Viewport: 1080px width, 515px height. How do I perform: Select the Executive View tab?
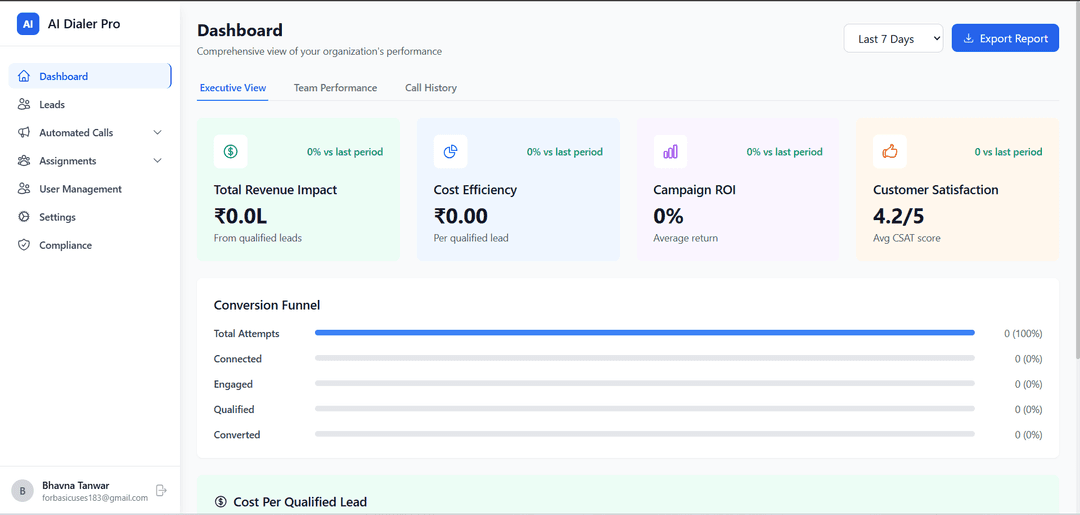233,88
